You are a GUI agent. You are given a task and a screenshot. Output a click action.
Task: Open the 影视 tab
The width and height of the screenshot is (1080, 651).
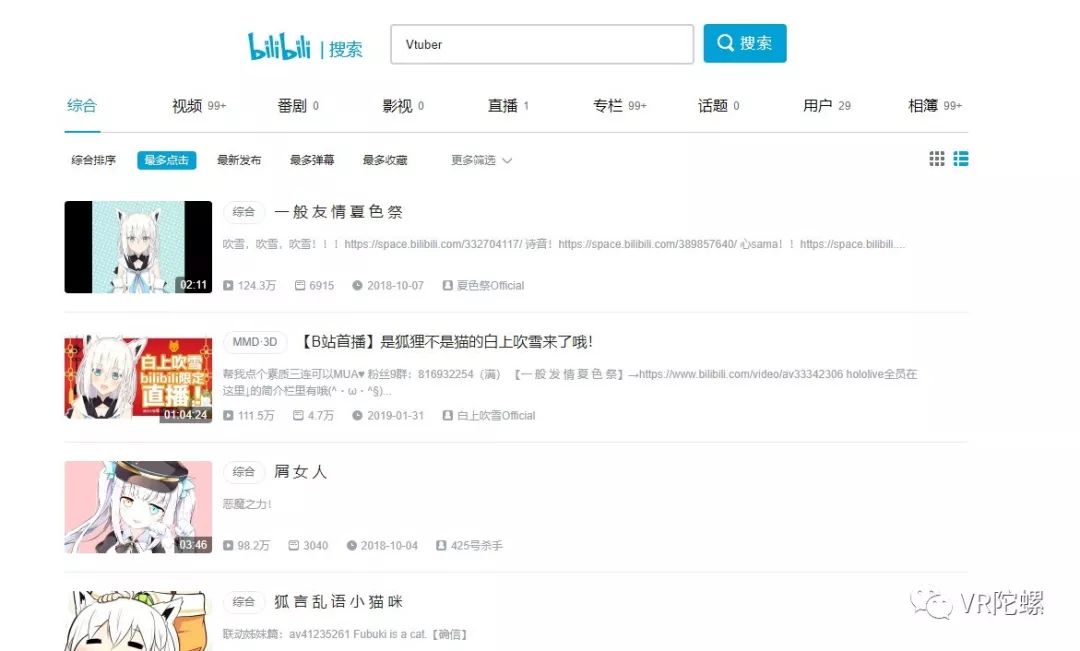pyautogui.click(x=404, y=106)
